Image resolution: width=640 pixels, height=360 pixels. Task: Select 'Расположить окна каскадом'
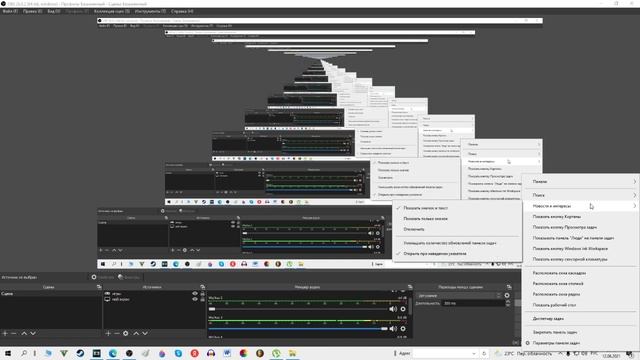[x=581, y=273]
